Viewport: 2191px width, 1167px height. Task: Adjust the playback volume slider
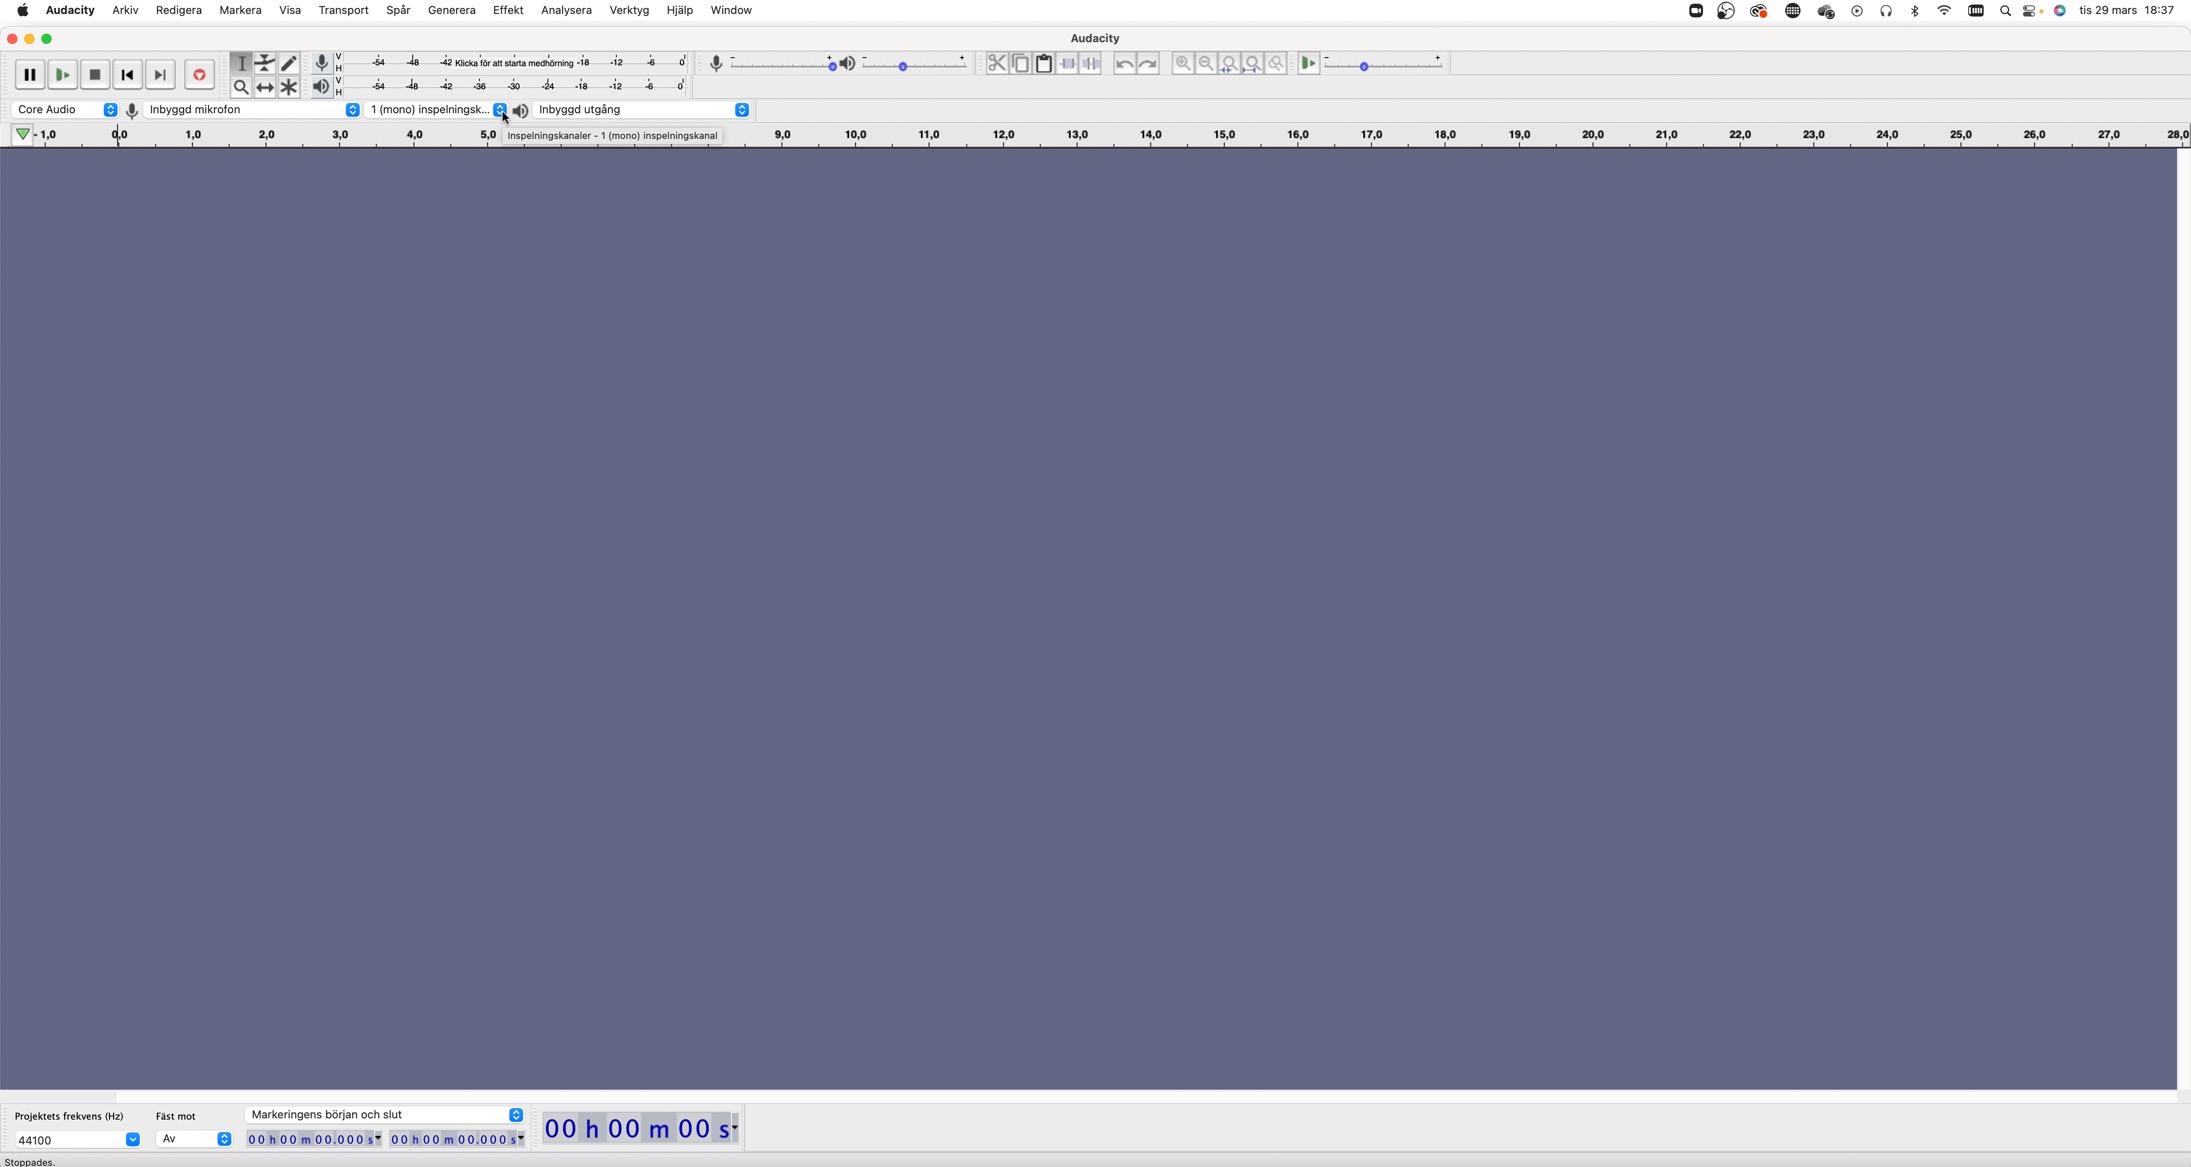pyautogui.click(x=902, y=66)
